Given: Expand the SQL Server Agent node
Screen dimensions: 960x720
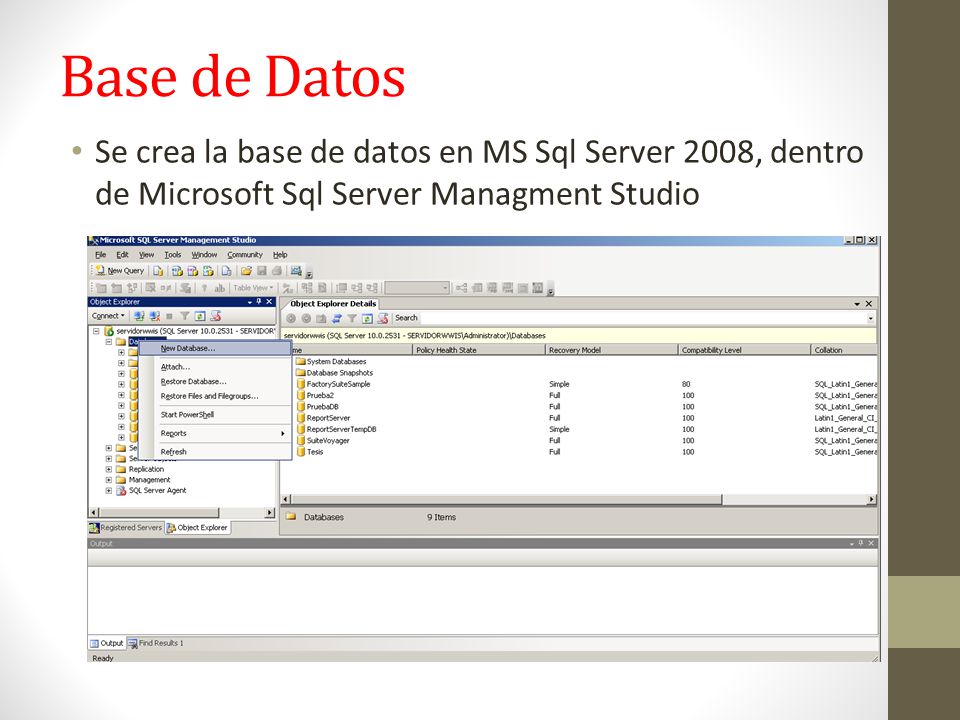Looking at the screenshot, I should [x=109, y=490].
